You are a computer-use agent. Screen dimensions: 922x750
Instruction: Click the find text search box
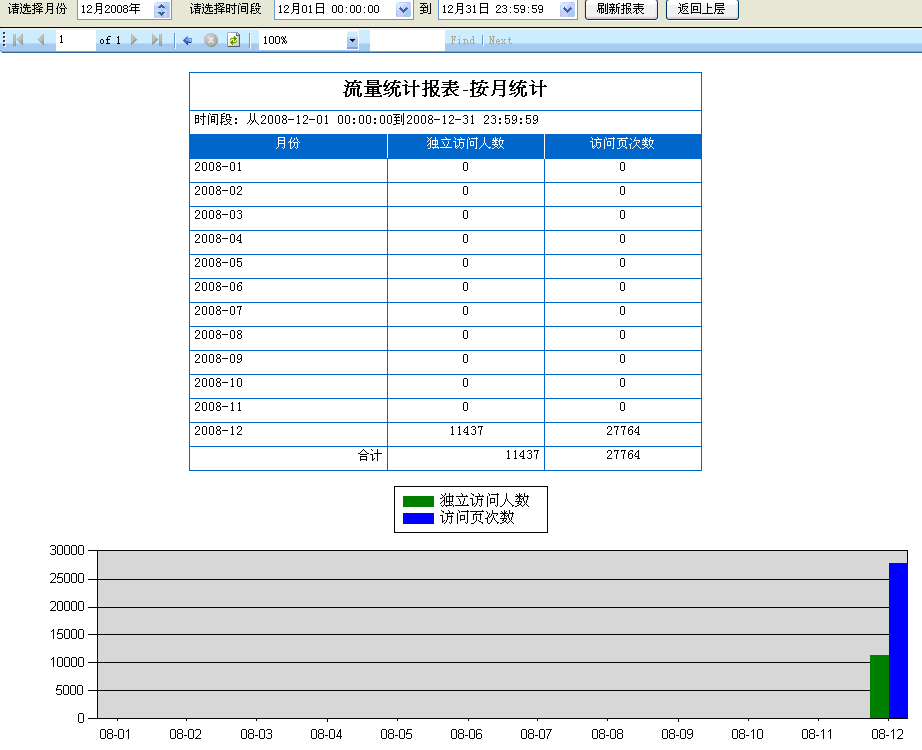[x=407, y=40]
